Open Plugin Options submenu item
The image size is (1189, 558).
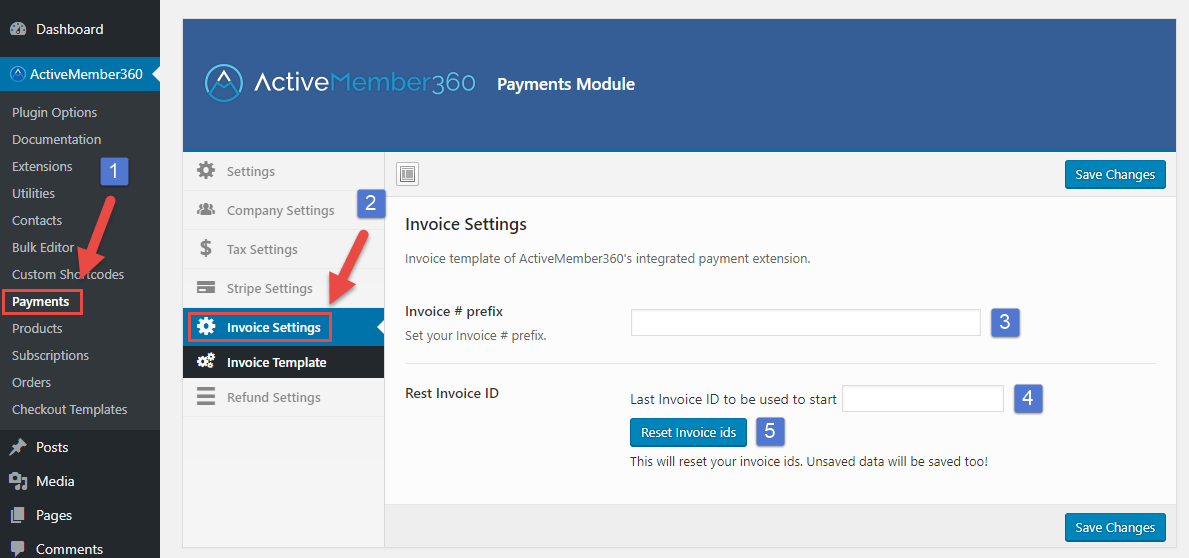55,112
